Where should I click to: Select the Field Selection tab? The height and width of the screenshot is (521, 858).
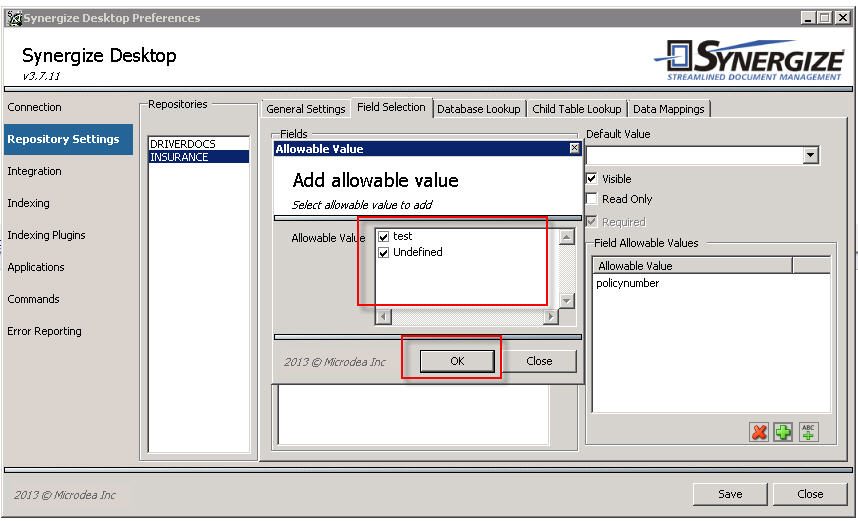(391, 107)
